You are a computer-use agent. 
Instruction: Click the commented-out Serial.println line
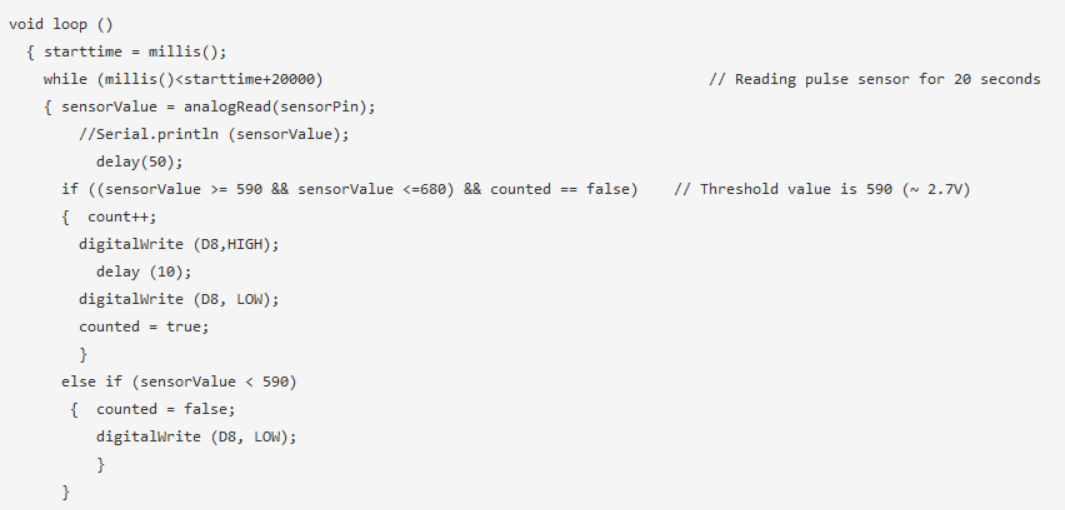point(213,134)
